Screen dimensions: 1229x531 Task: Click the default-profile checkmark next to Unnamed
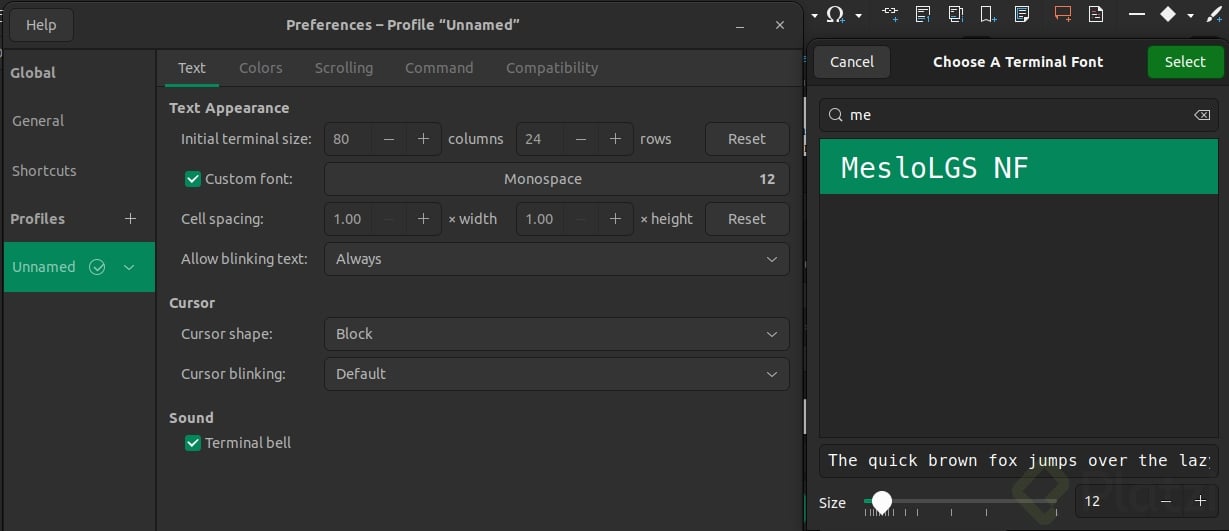[x=97, y=267]
